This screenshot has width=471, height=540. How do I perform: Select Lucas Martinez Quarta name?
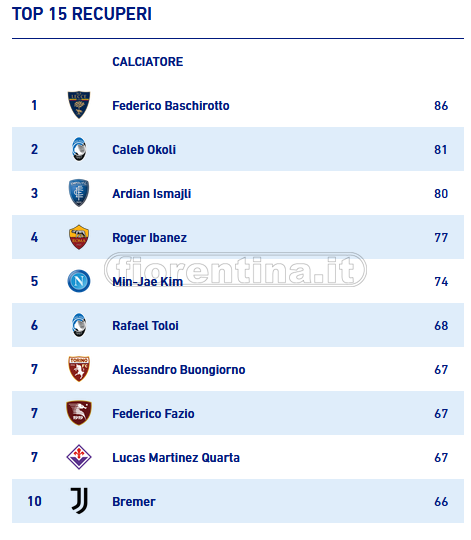click(x=176, y=458)
